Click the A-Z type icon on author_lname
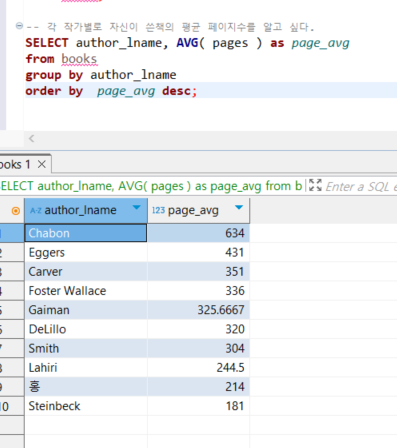397x448 pixels. click(36, 211)
